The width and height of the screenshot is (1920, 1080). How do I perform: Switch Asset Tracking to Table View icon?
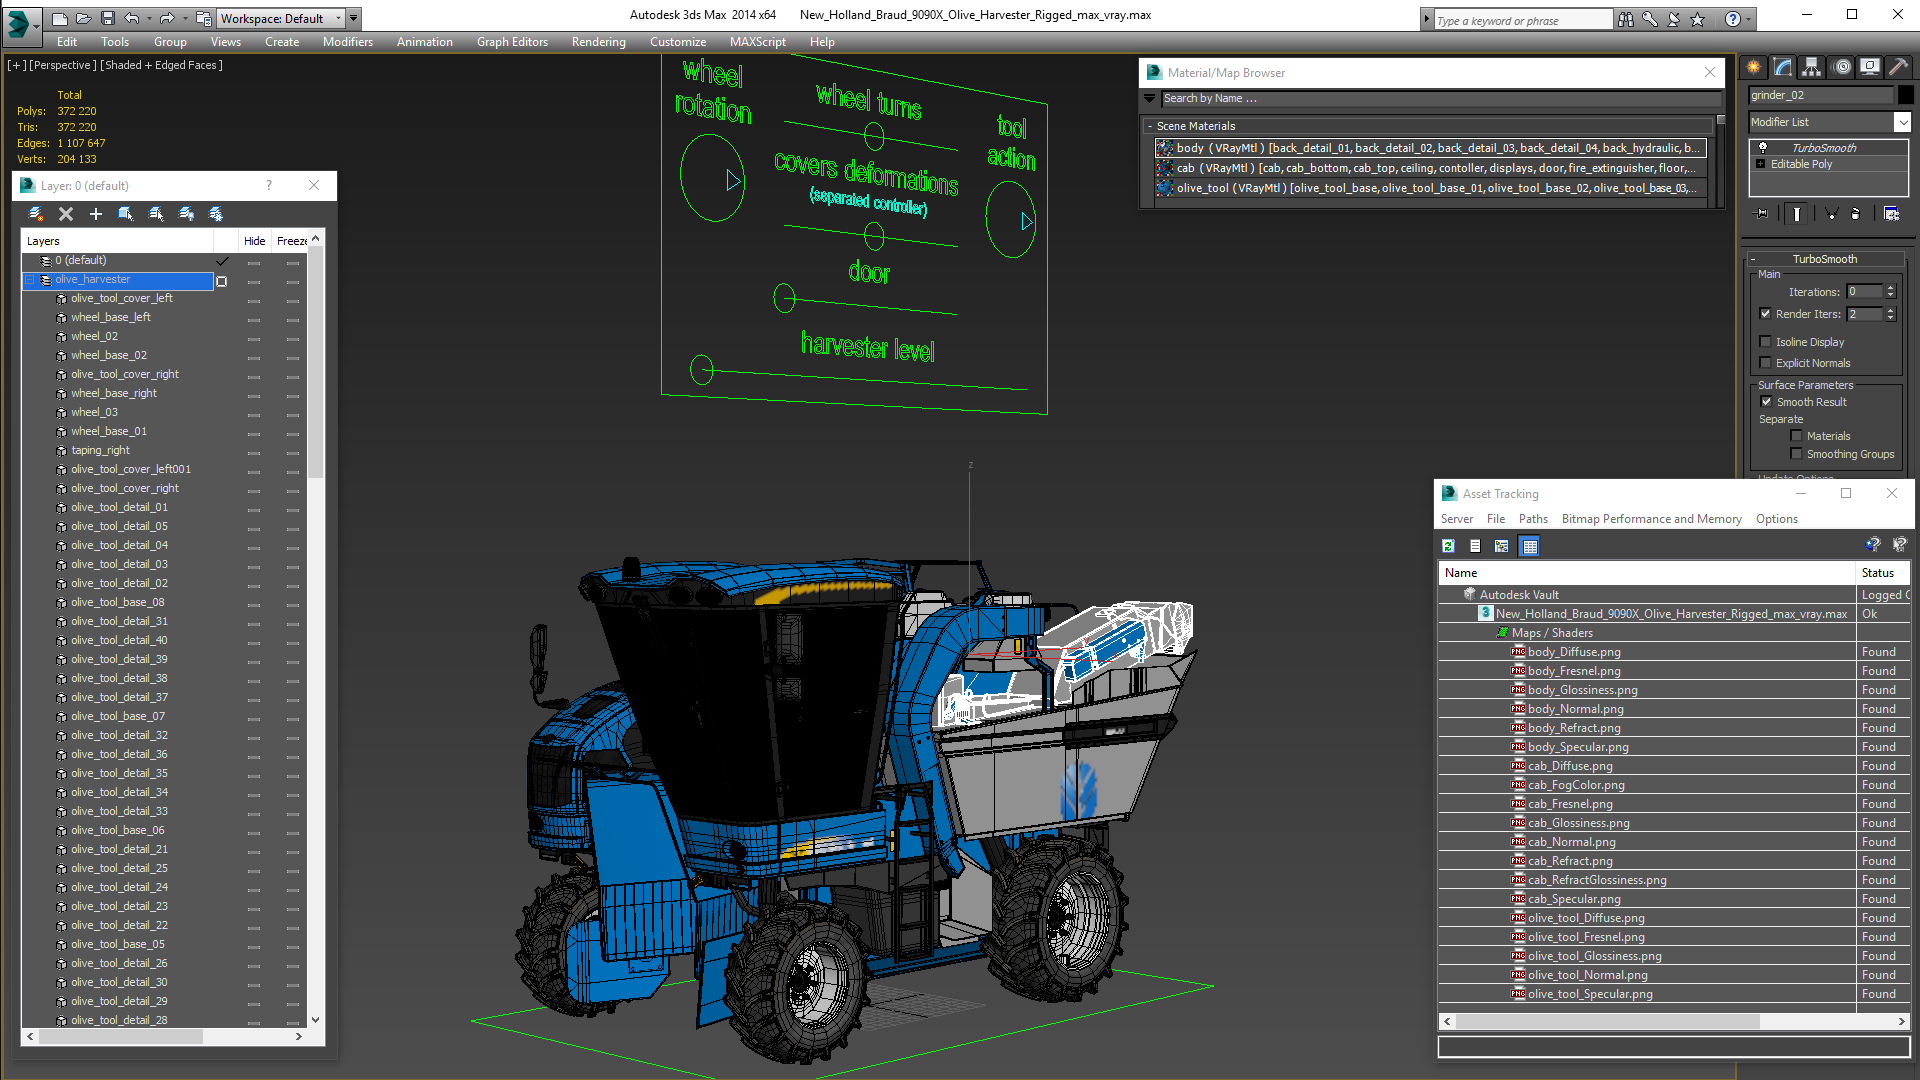(x=1529, y=546)
